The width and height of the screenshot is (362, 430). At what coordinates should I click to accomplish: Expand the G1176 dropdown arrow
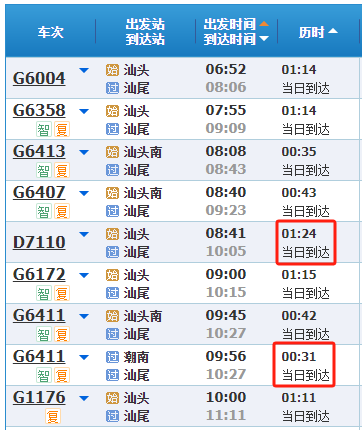pyautogui.click(x=84, y=398)
